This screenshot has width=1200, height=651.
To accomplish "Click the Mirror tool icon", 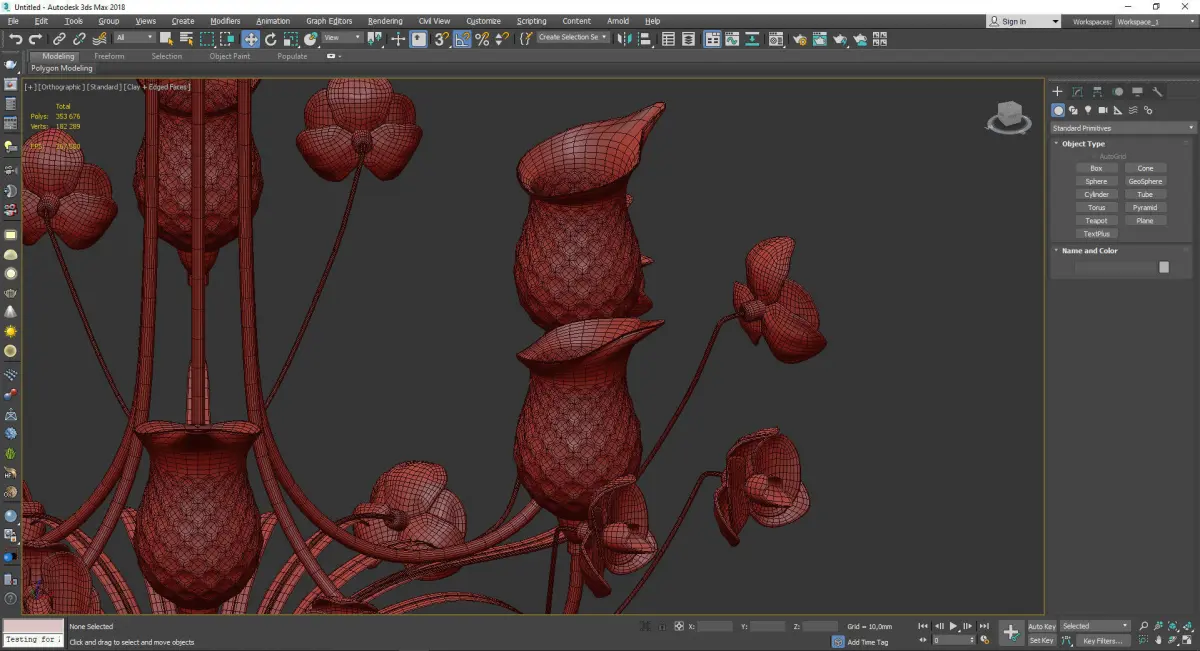I will tap(624, 39).
